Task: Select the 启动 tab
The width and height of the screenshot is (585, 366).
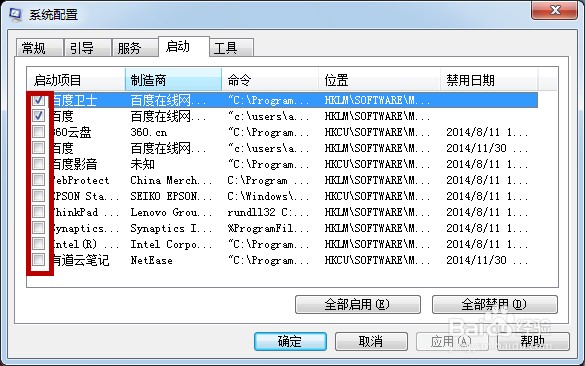Action: pos(184,47)
